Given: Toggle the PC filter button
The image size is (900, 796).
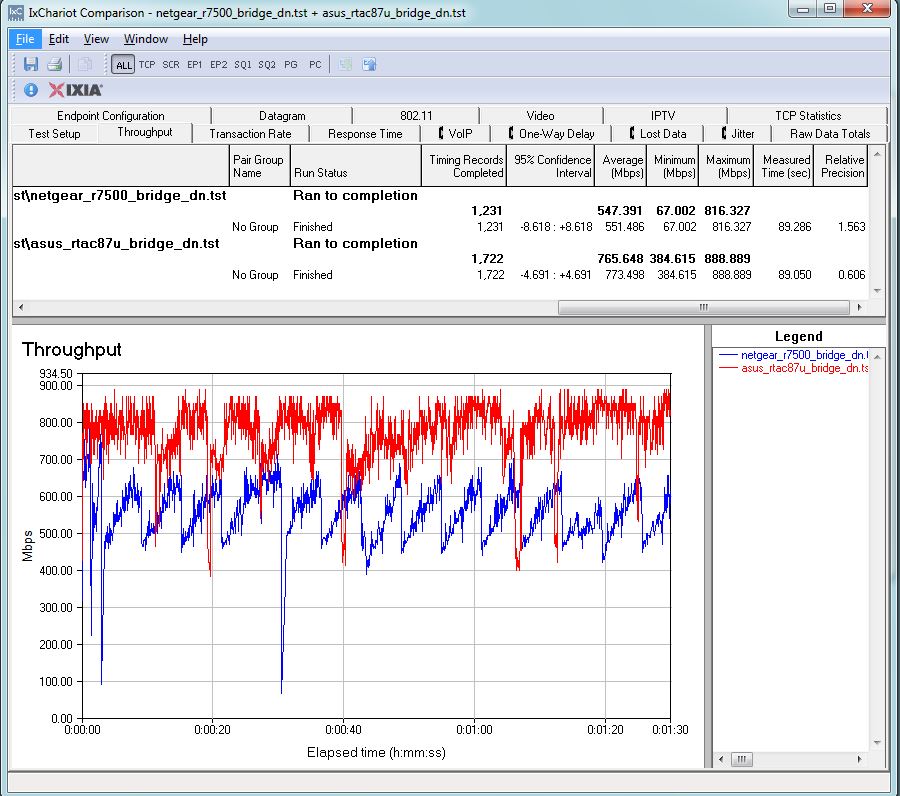Looking at the screenshot, I should pyautogui.click(x=315, y=65).
